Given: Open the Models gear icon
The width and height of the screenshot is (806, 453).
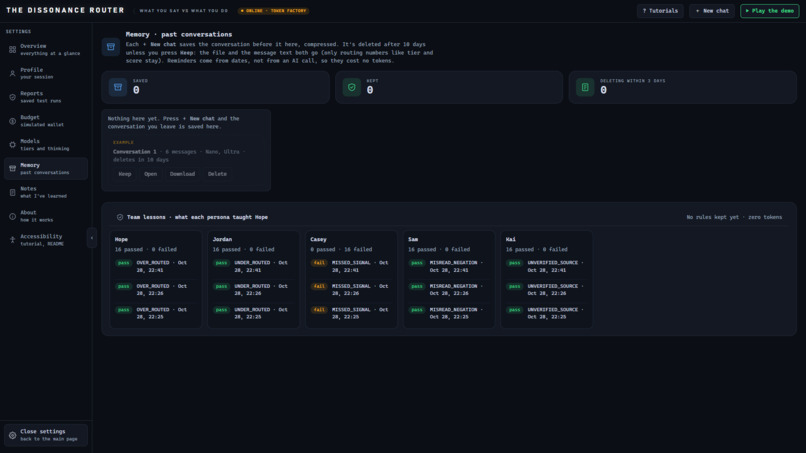Looking at the screenshot, I should coord(12,144).
